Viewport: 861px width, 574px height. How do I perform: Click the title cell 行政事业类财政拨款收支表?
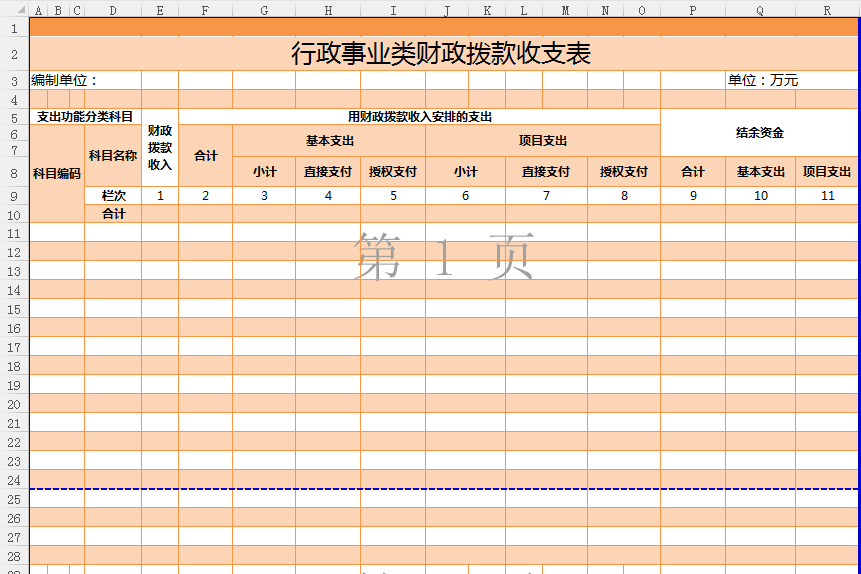(441, 54)
